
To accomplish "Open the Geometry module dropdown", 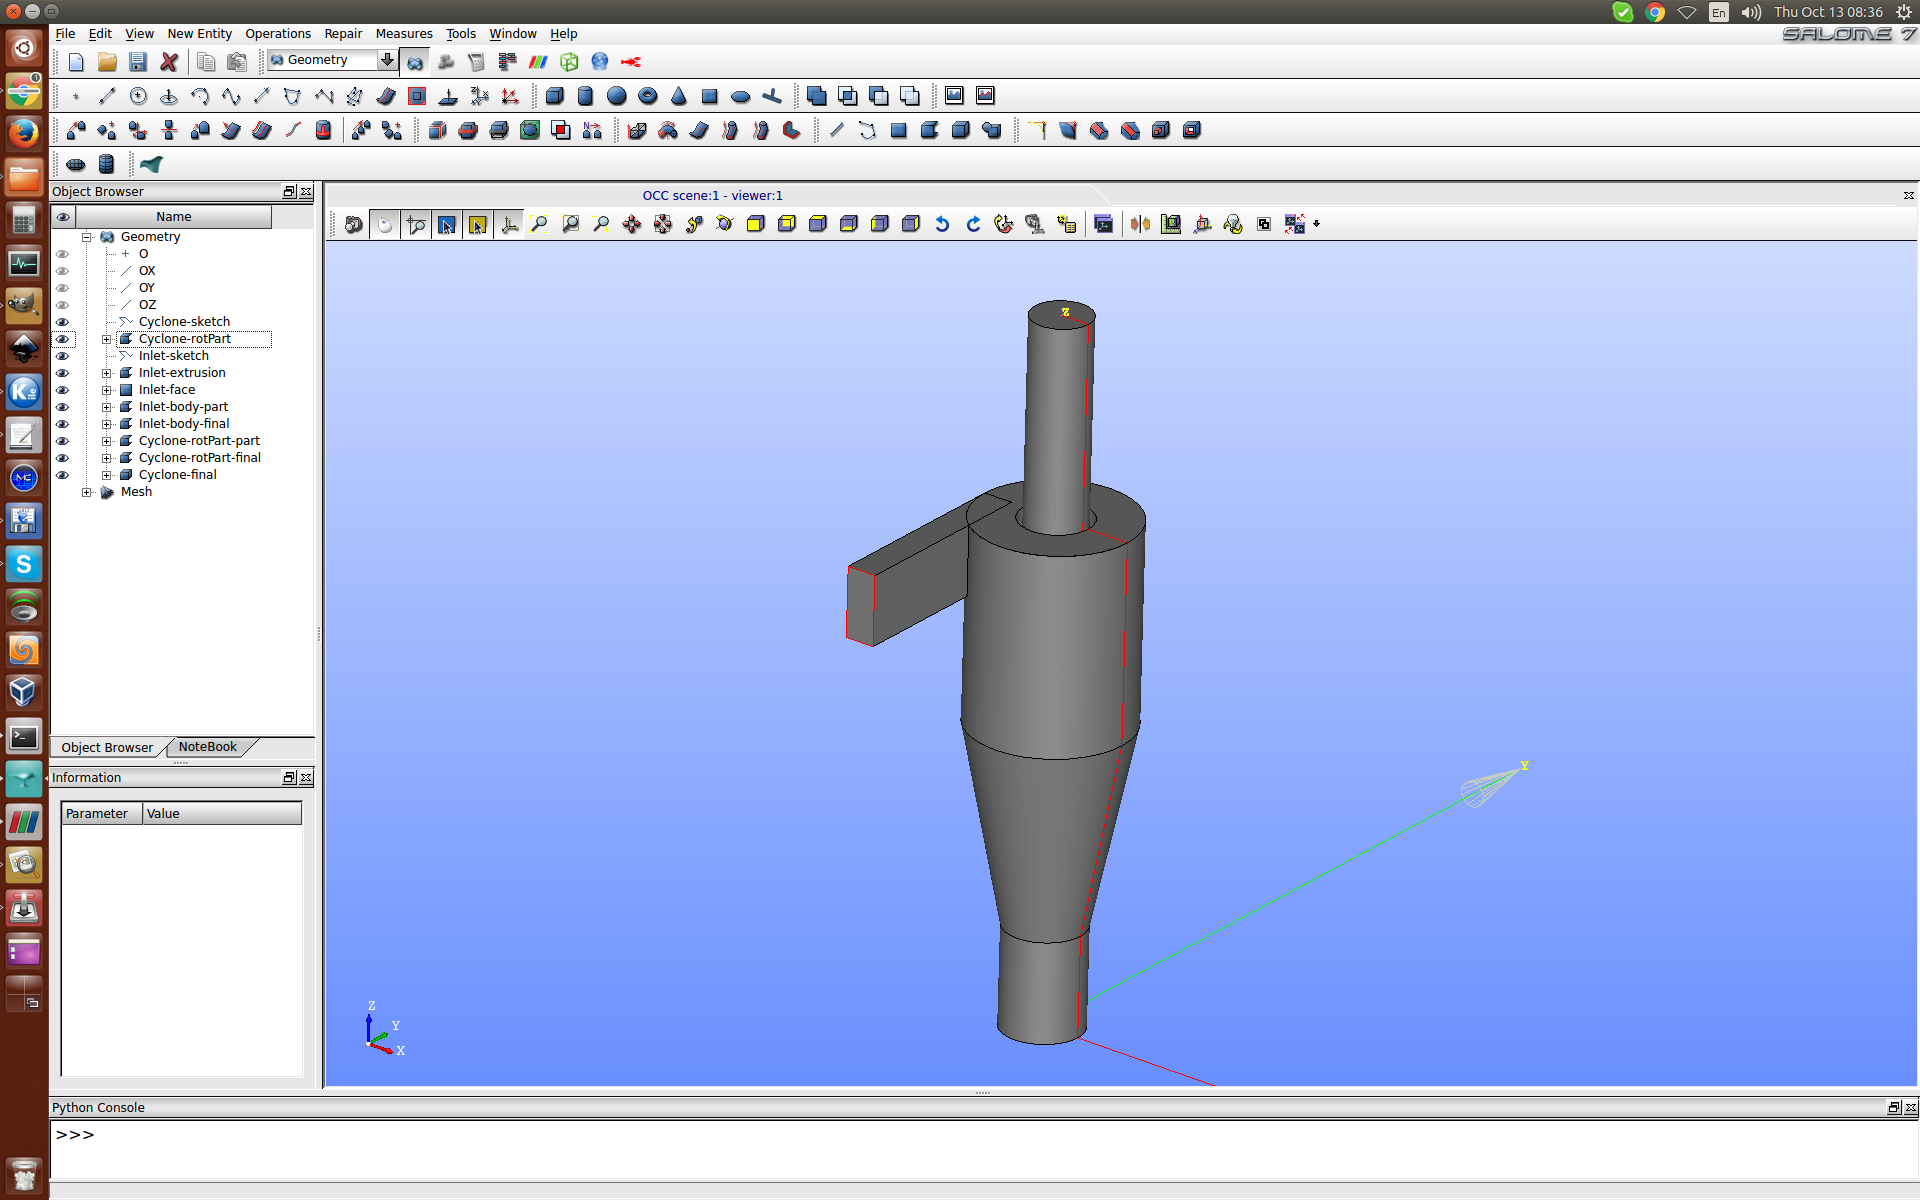I will pyautogui.click(x=386, y=60).
